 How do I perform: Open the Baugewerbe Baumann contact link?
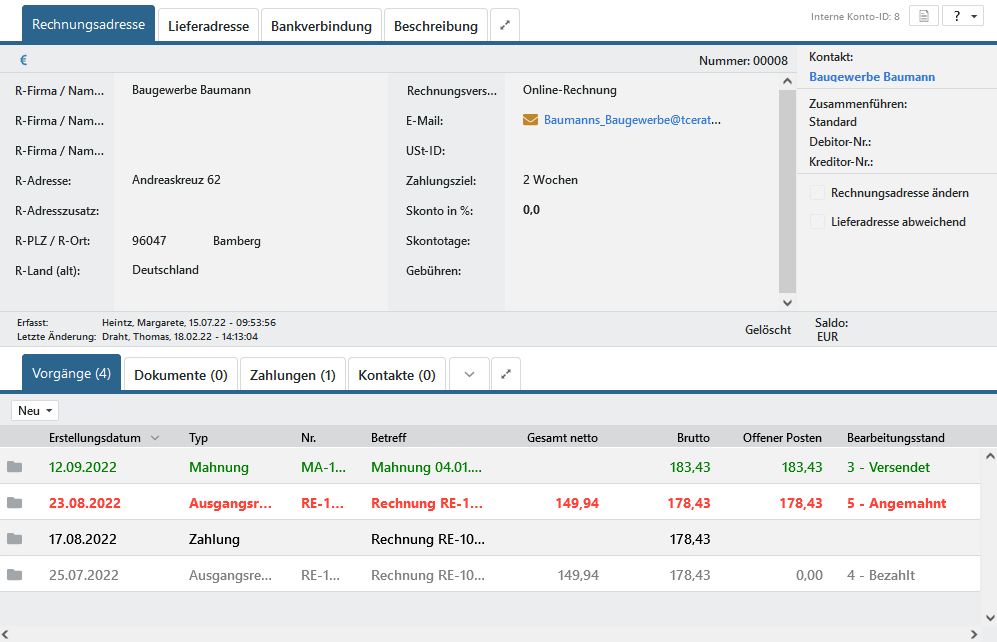tap(871, 76)
